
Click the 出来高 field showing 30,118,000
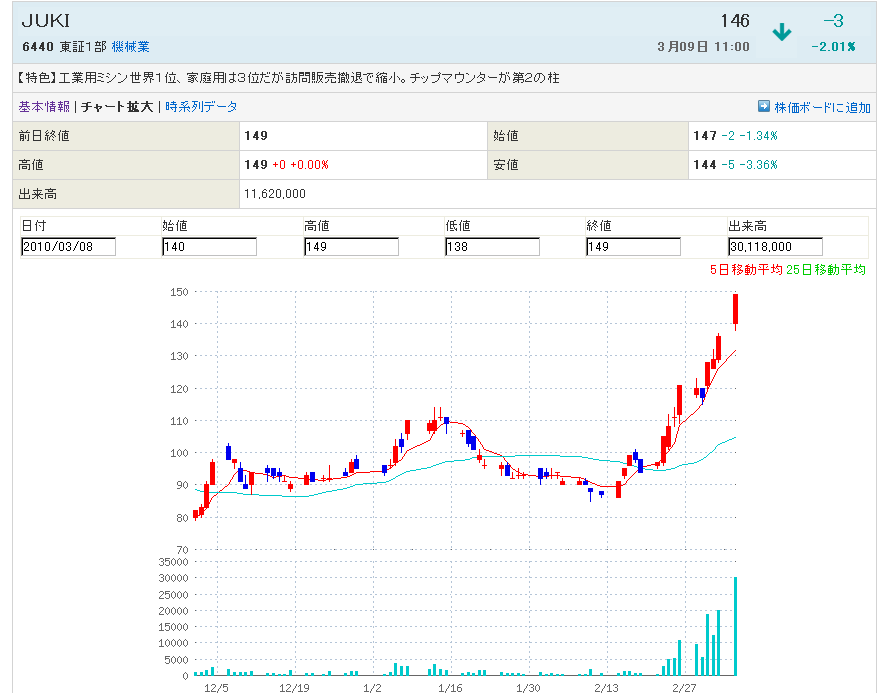[x=775, y=247]
